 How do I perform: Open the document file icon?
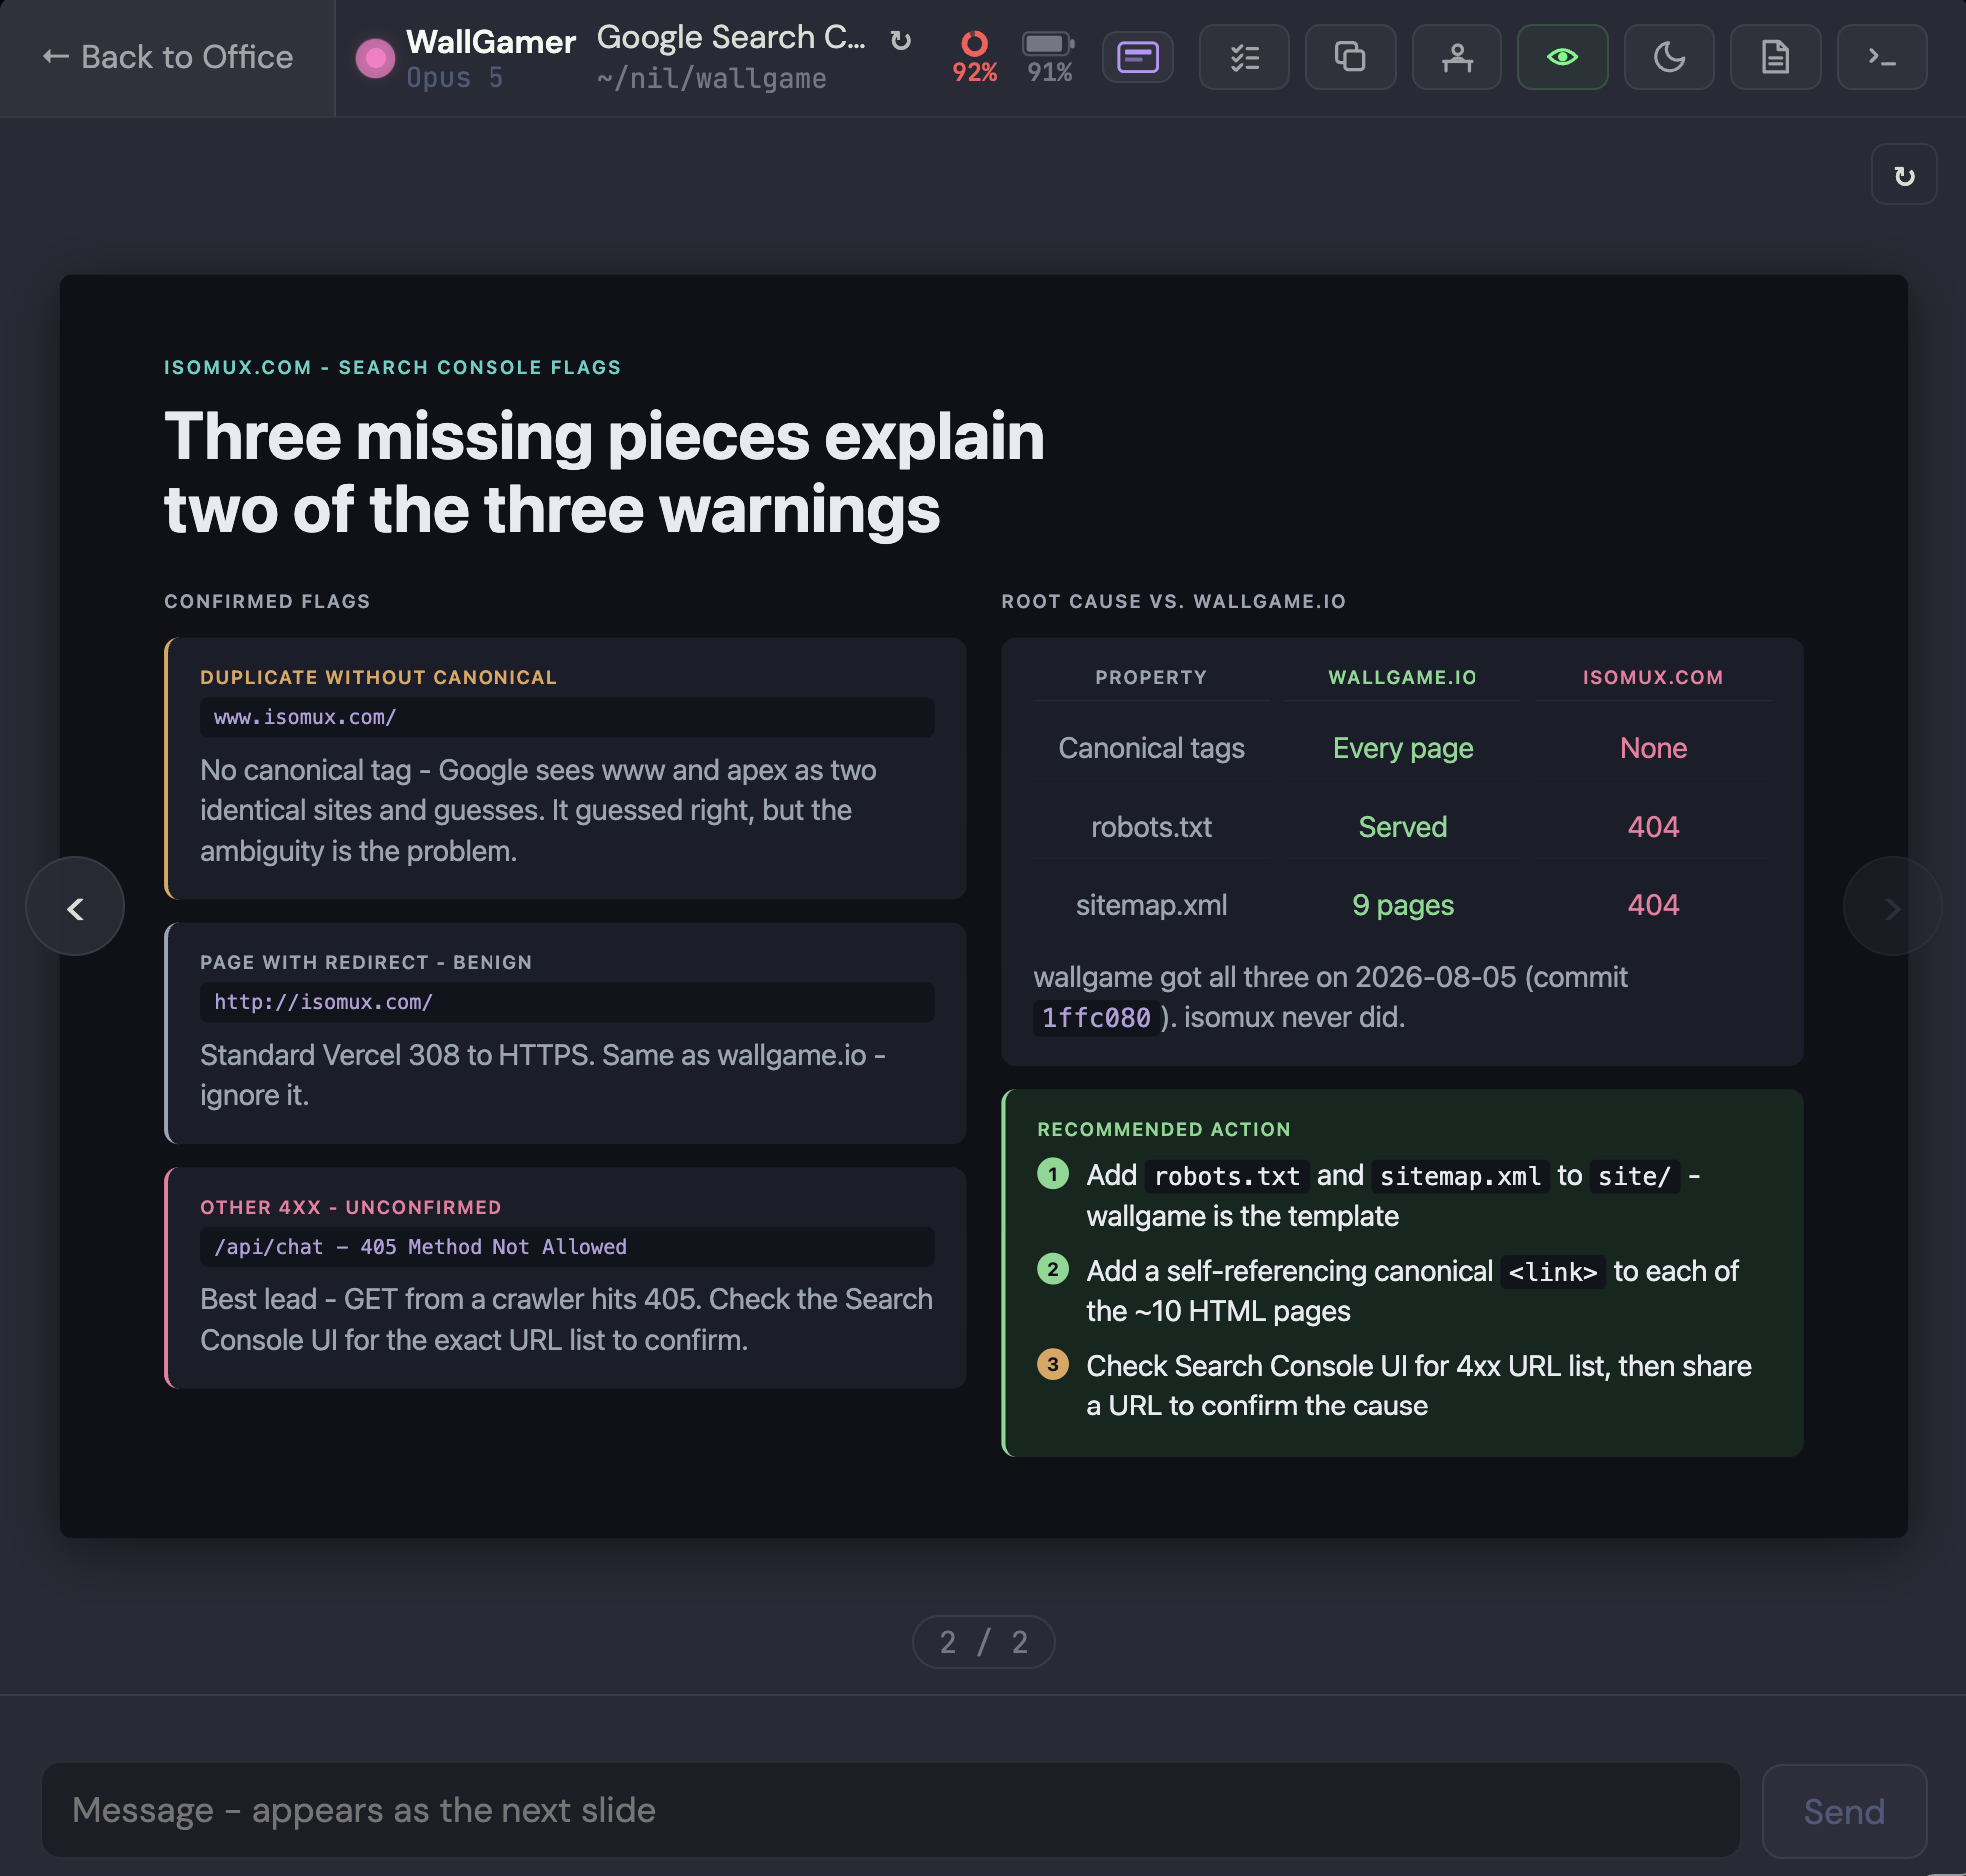point(1775,57)
